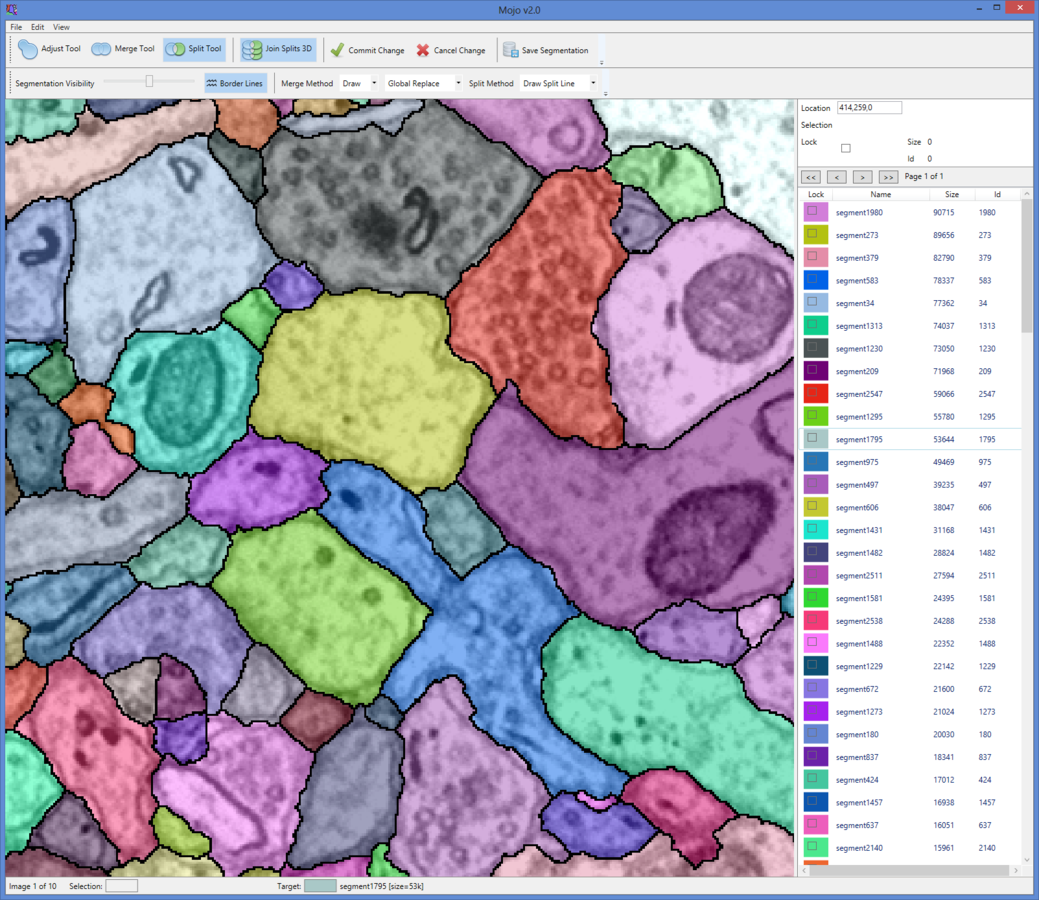The width and height of the screenshot is (1039, 900).
Task: Select segment424 row name
Action: coord(857,779)
